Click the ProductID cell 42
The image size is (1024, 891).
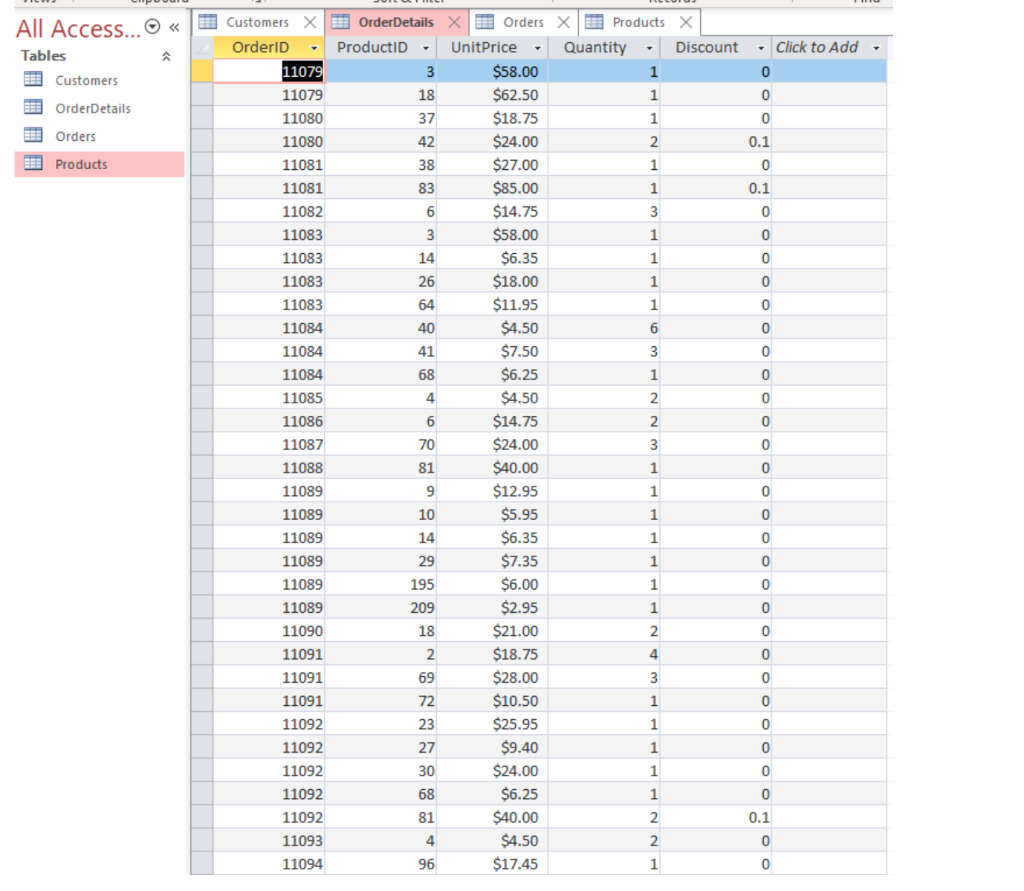click(x=381, y=142)
